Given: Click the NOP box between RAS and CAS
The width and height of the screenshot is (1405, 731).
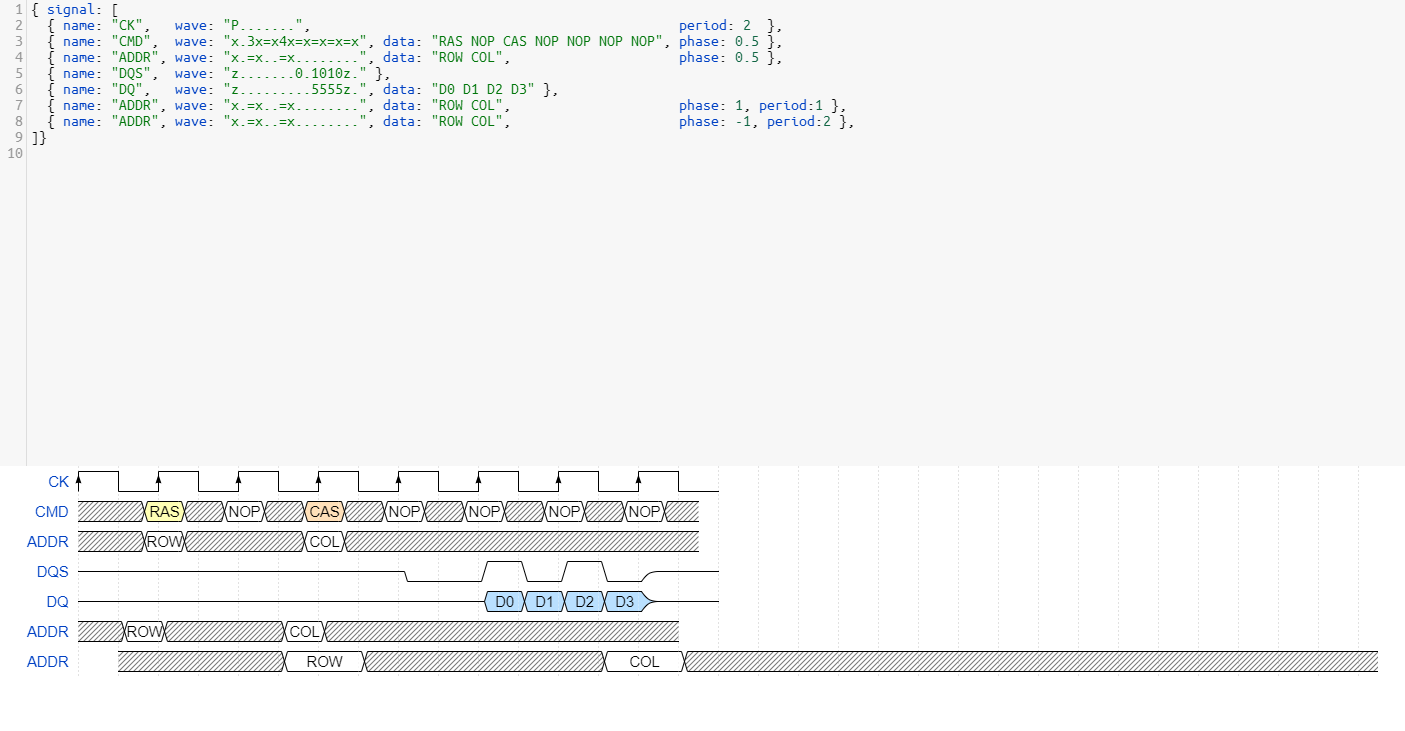Looking at the screenshot, I should click(x=244, y=512).
